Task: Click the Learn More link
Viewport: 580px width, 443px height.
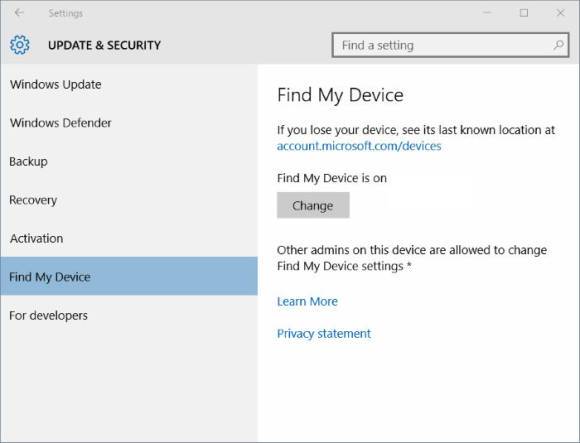Action: (x=307, y=301)
